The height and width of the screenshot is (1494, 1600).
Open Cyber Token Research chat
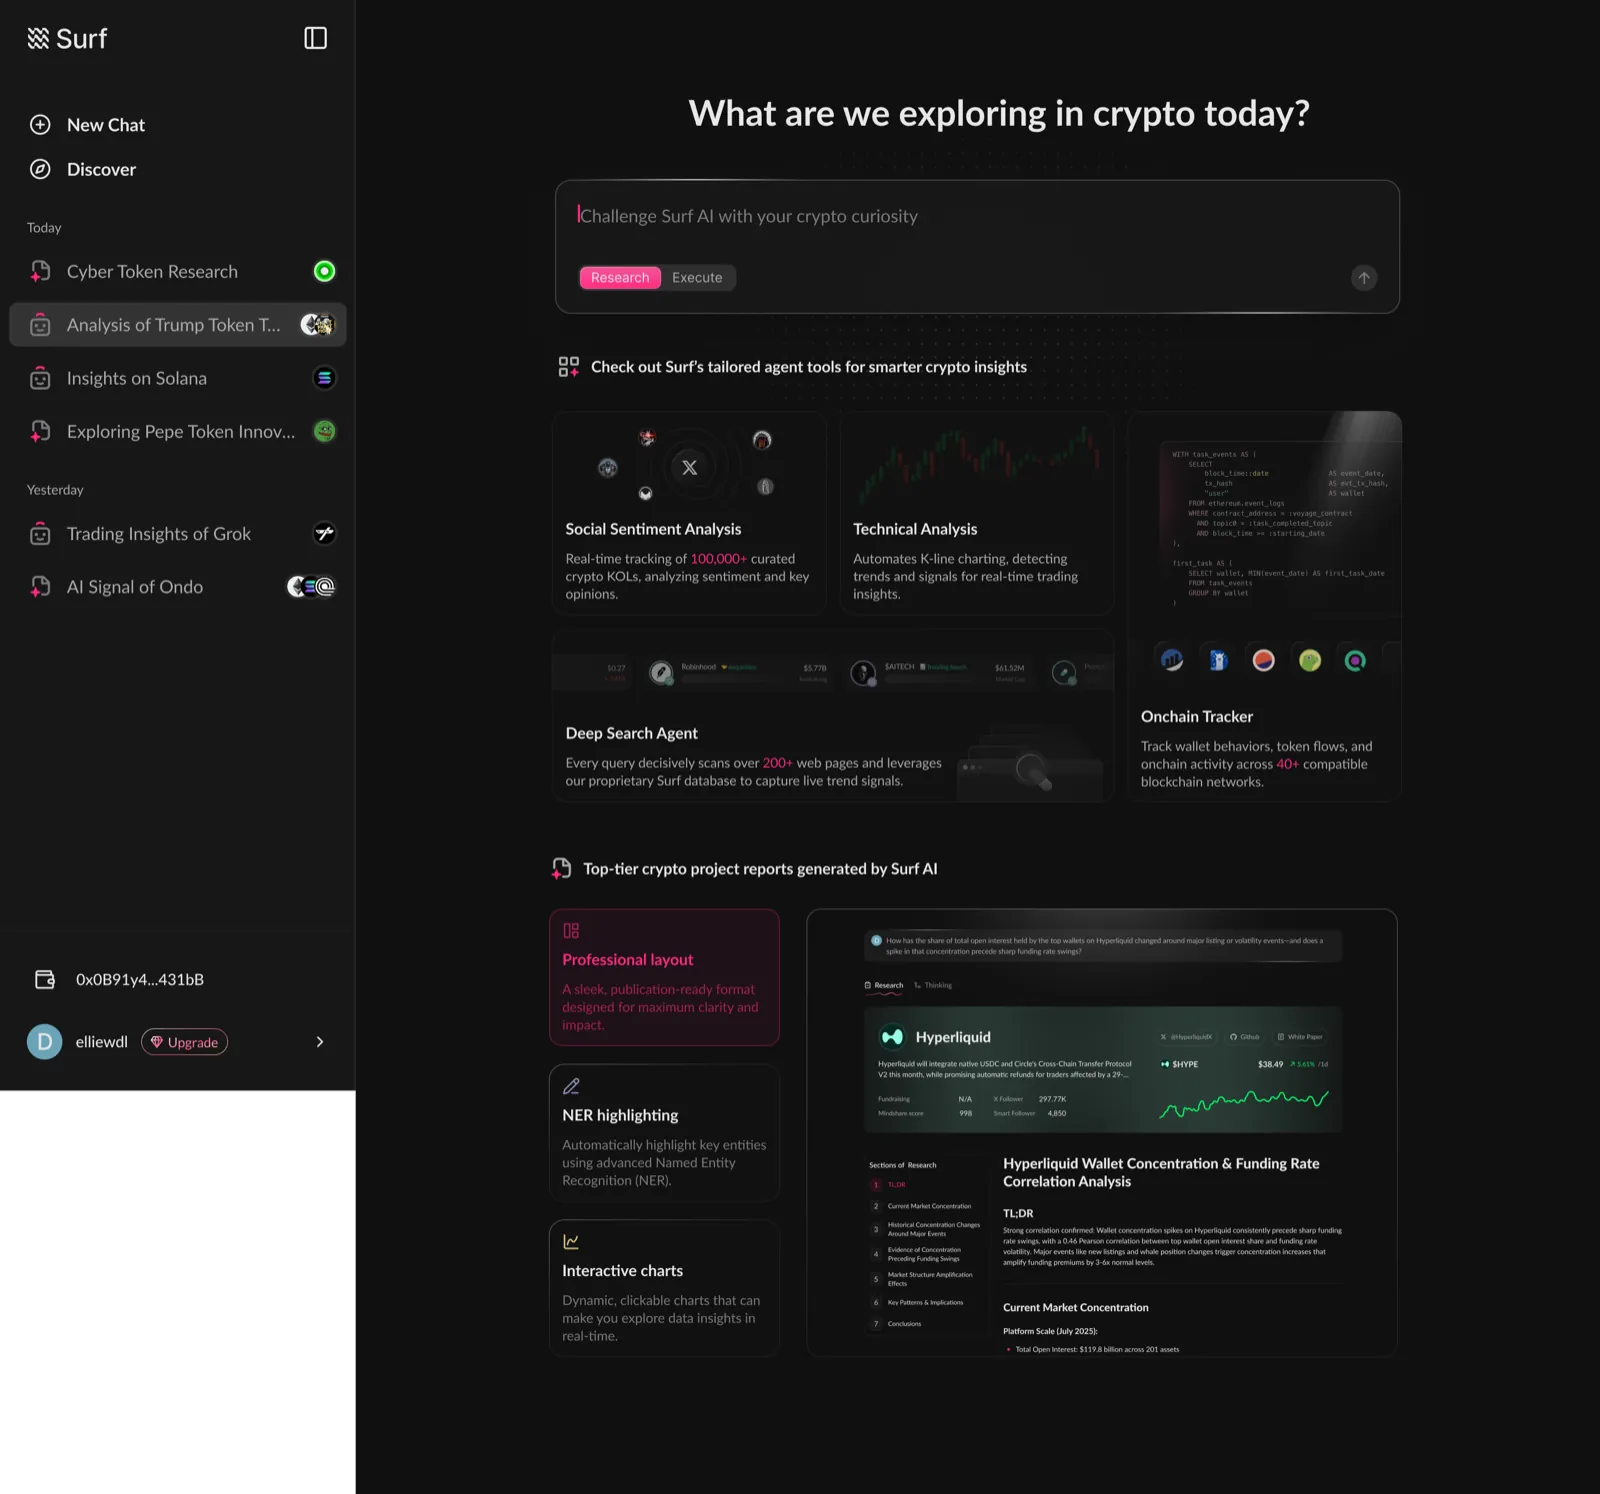pos(178,271)
